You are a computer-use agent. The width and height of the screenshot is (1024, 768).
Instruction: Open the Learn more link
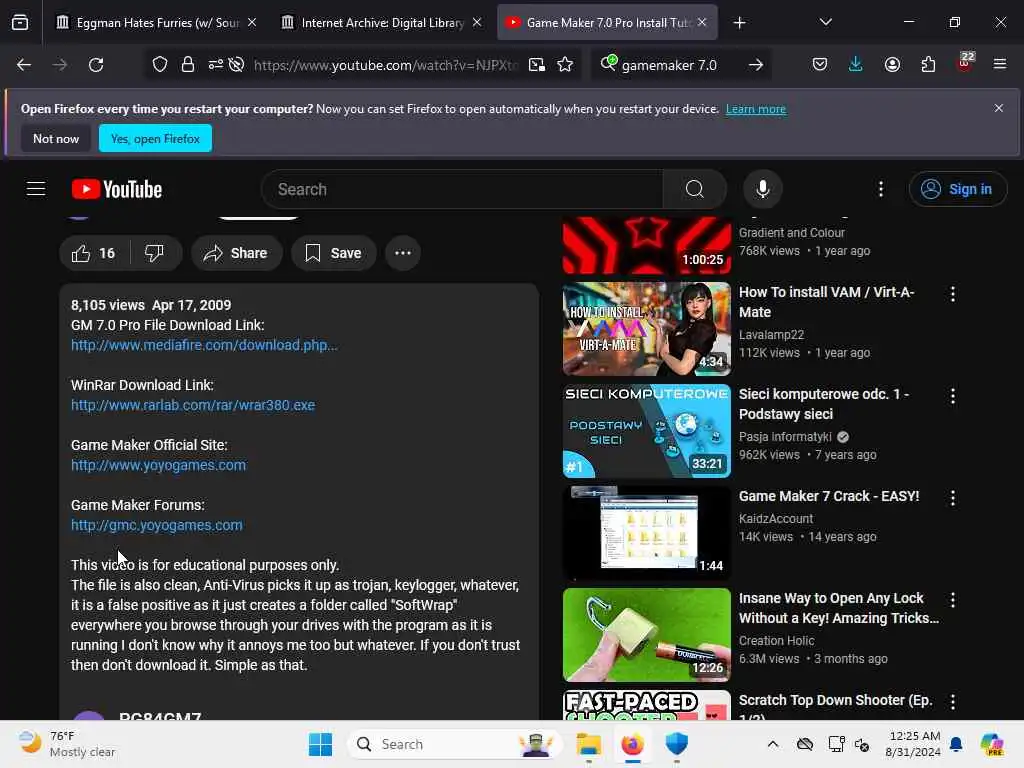pyautogui.click(x=756, y=109)
